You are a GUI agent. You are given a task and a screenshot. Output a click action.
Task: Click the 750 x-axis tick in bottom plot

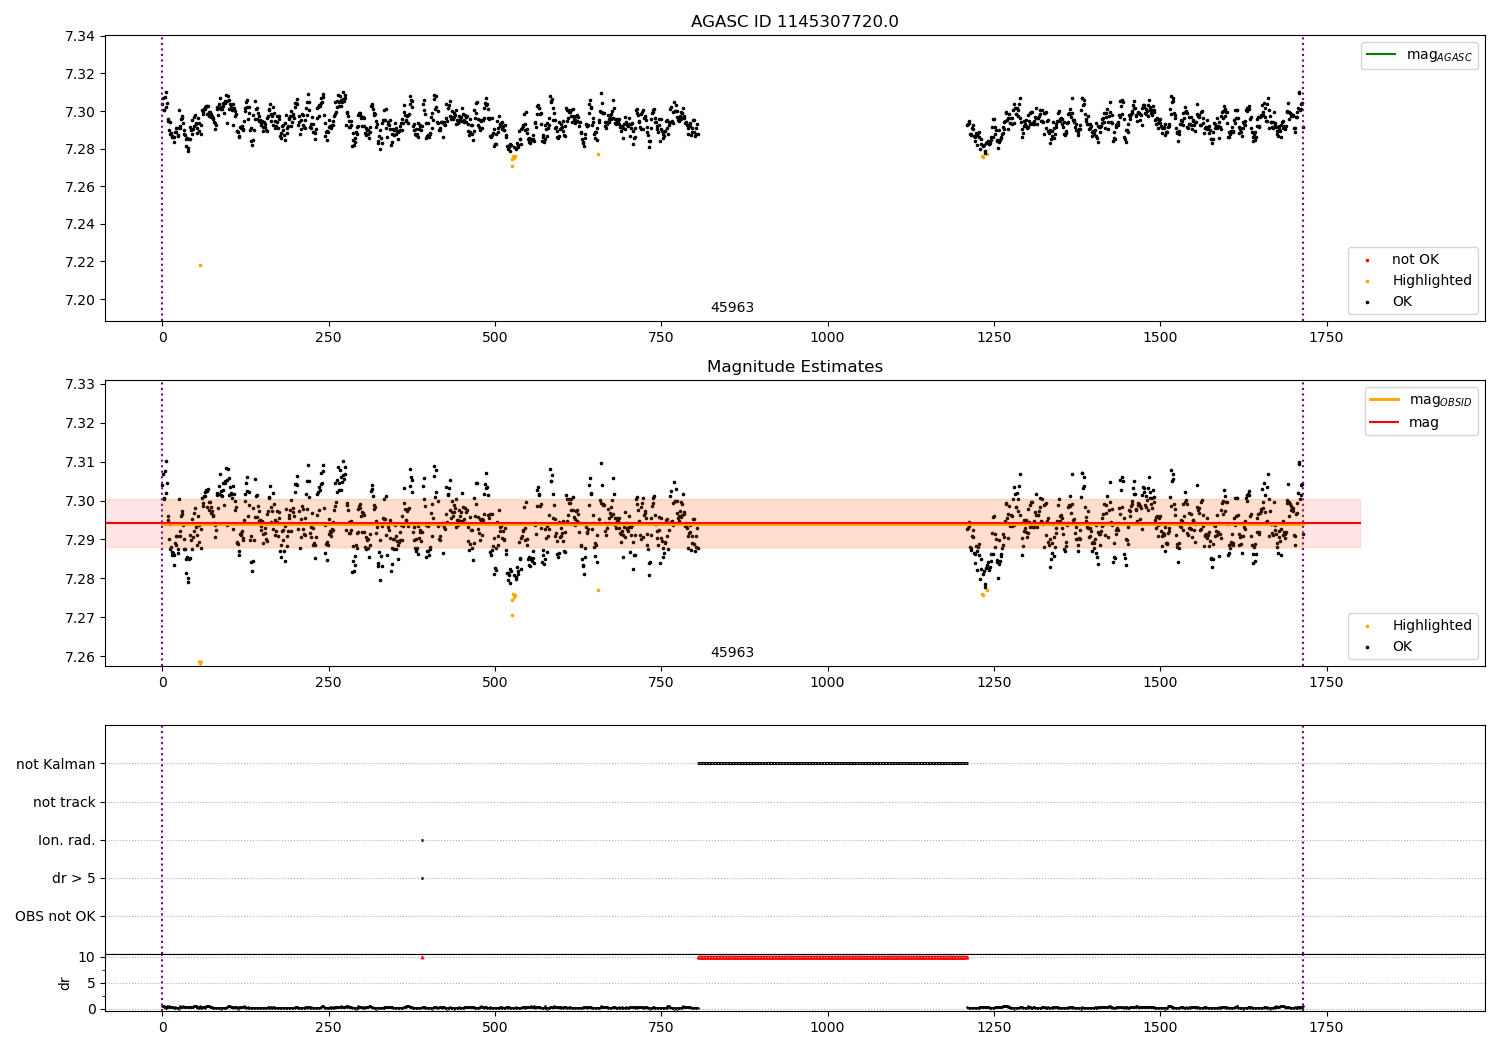pos(661,1026)
